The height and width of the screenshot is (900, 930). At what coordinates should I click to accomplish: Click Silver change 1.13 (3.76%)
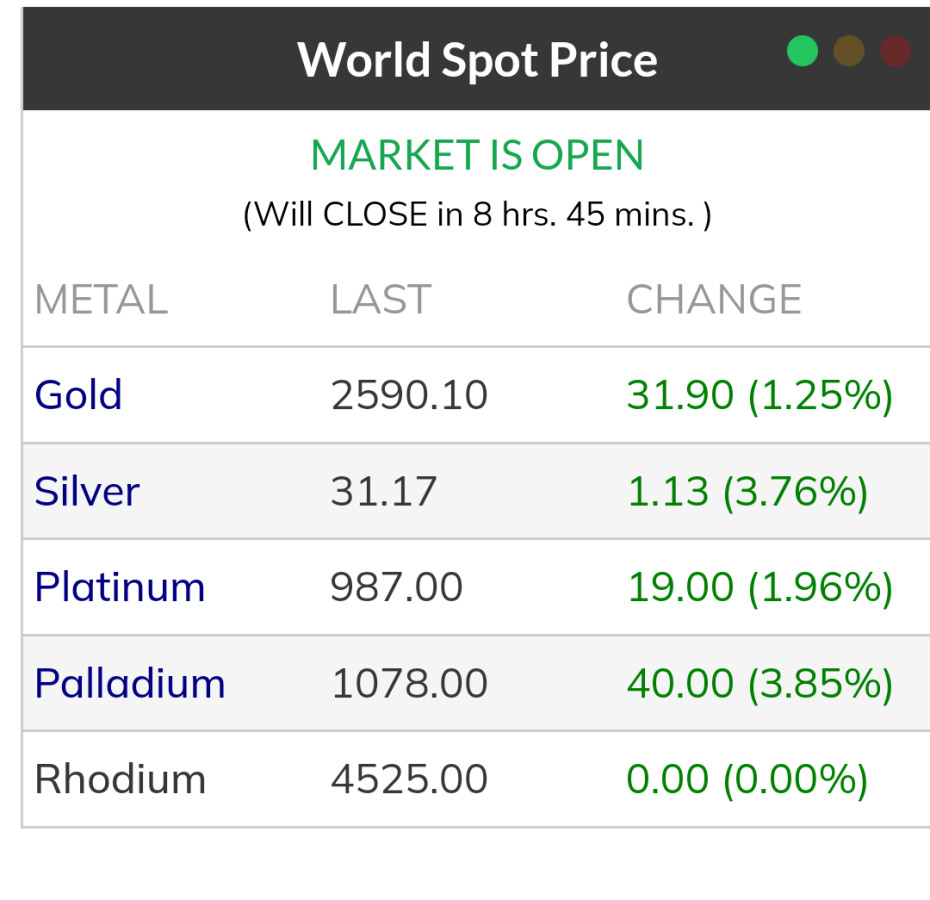[x=747, y=491]
